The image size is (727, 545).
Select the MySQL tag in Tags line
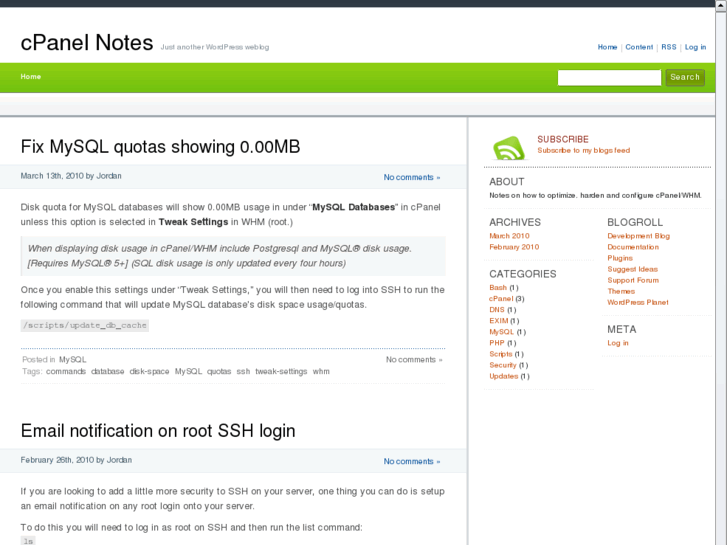(188, 371)
